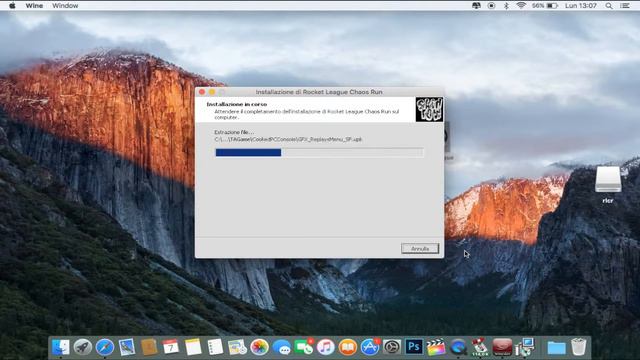Click the red Wine app icon in the dock

click(x=502, y=347)
